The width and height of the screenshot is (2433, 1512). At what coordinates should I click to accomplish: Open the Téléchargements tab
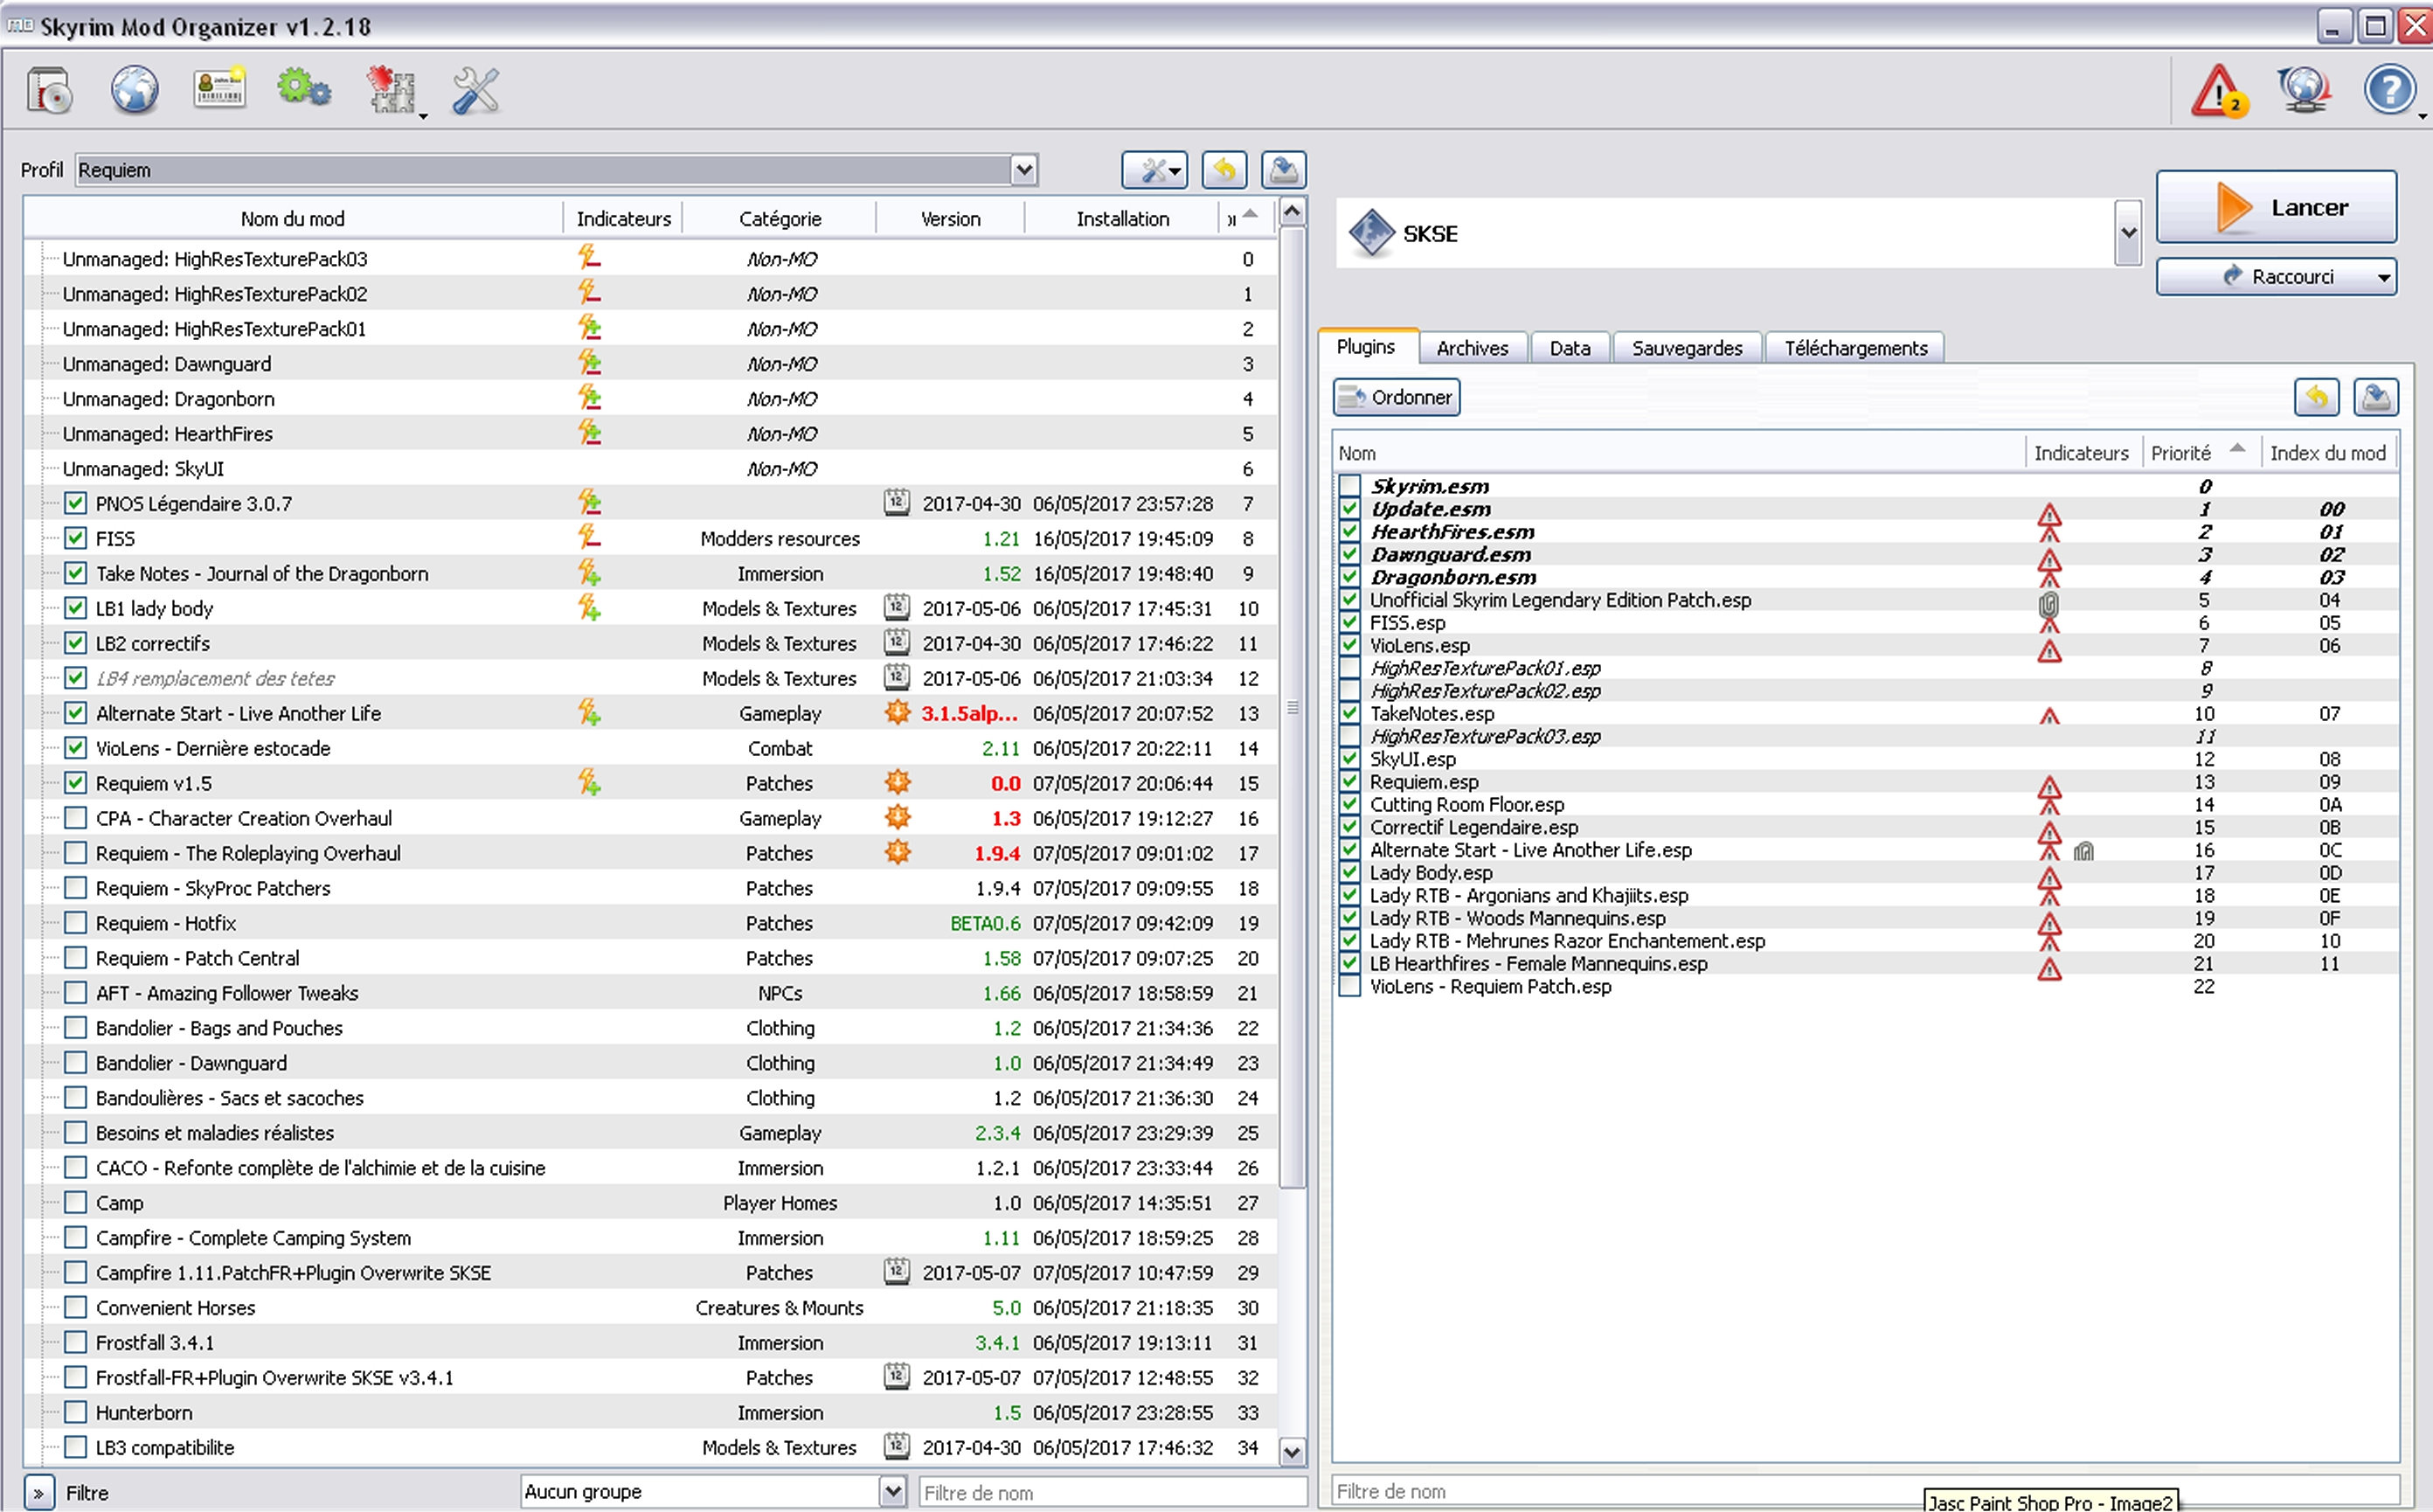[x=1855, y=348]
